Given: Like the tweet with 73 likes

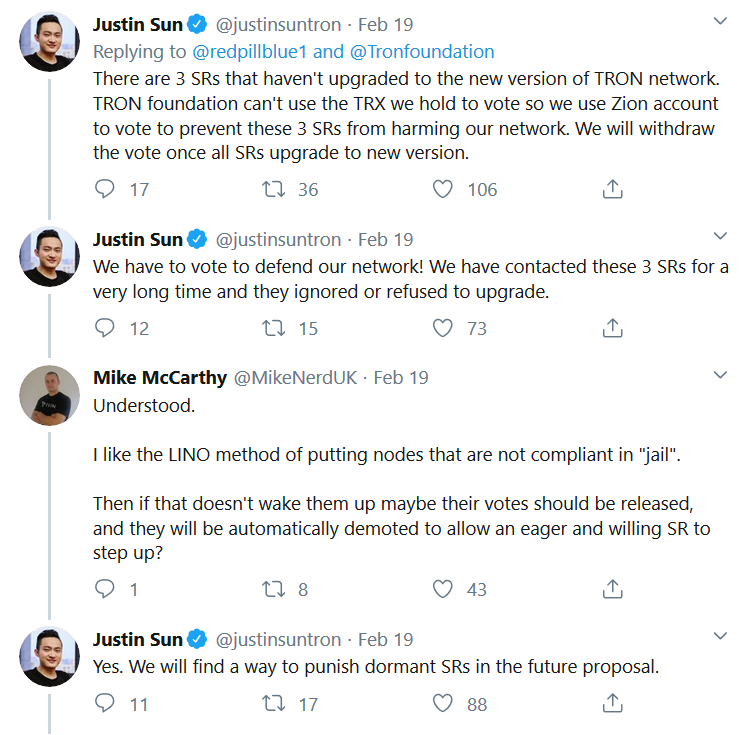Looking at the screenshot, I should pos(442,328).
